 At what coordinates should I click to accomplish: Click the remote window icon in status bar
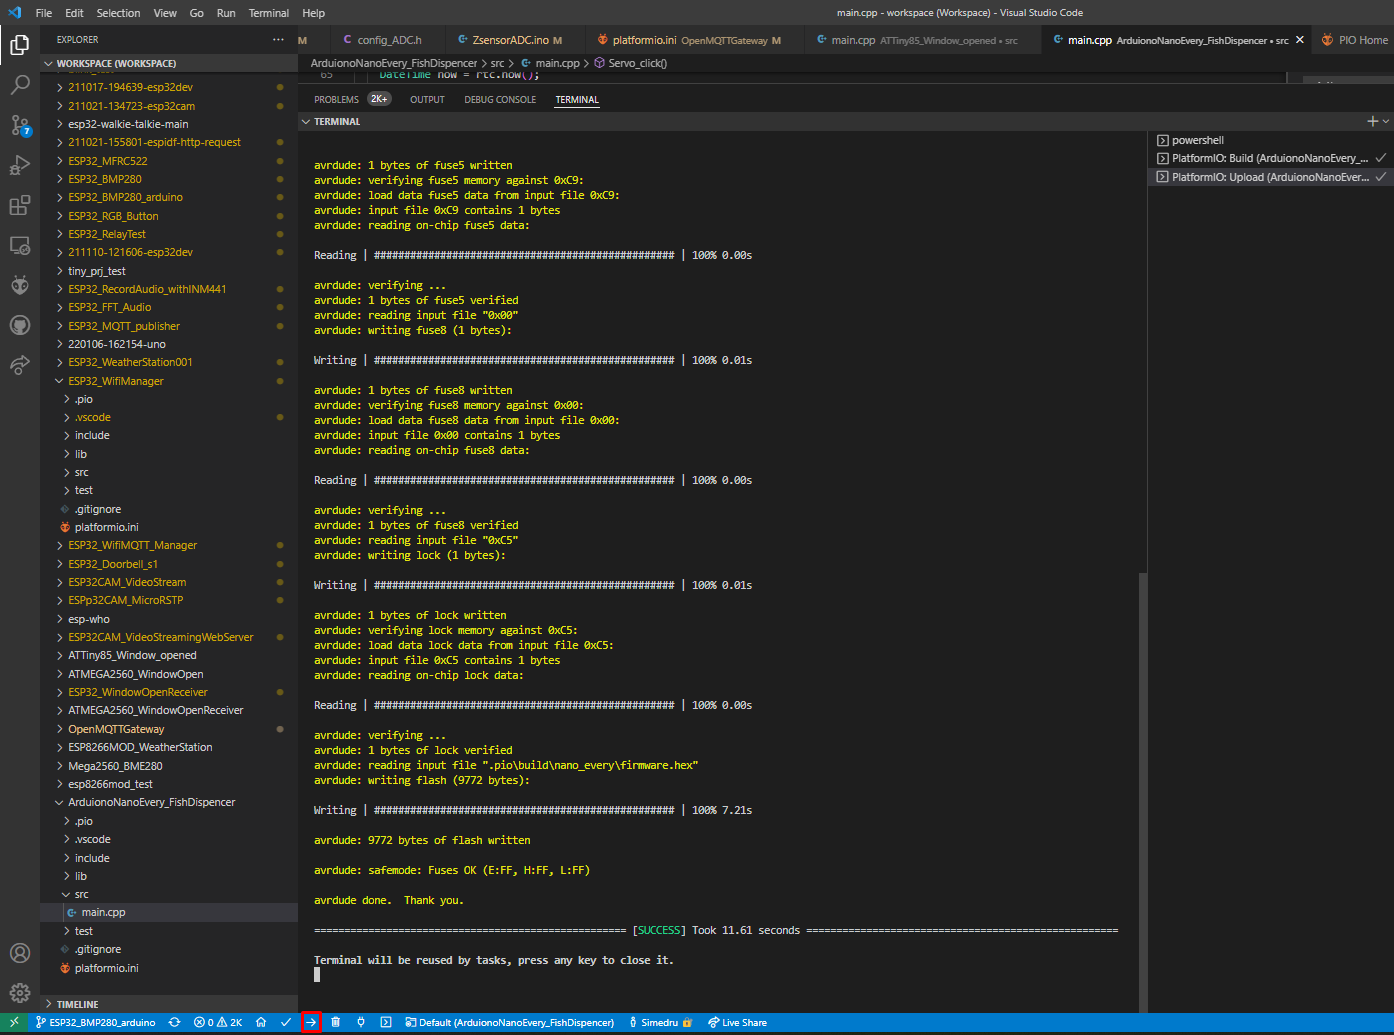pyautogui.click(x=14, y=1022)
